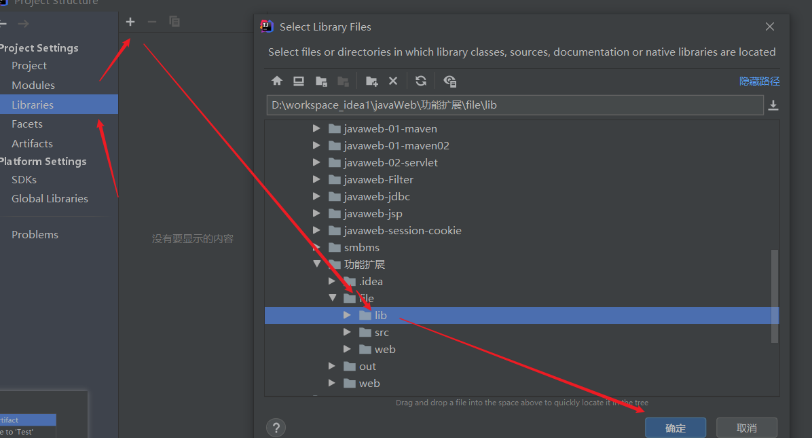The width and height of the screenshot is (812, 438).
Task: Click the Project directory toolbar icon
Action: (321, 81)
